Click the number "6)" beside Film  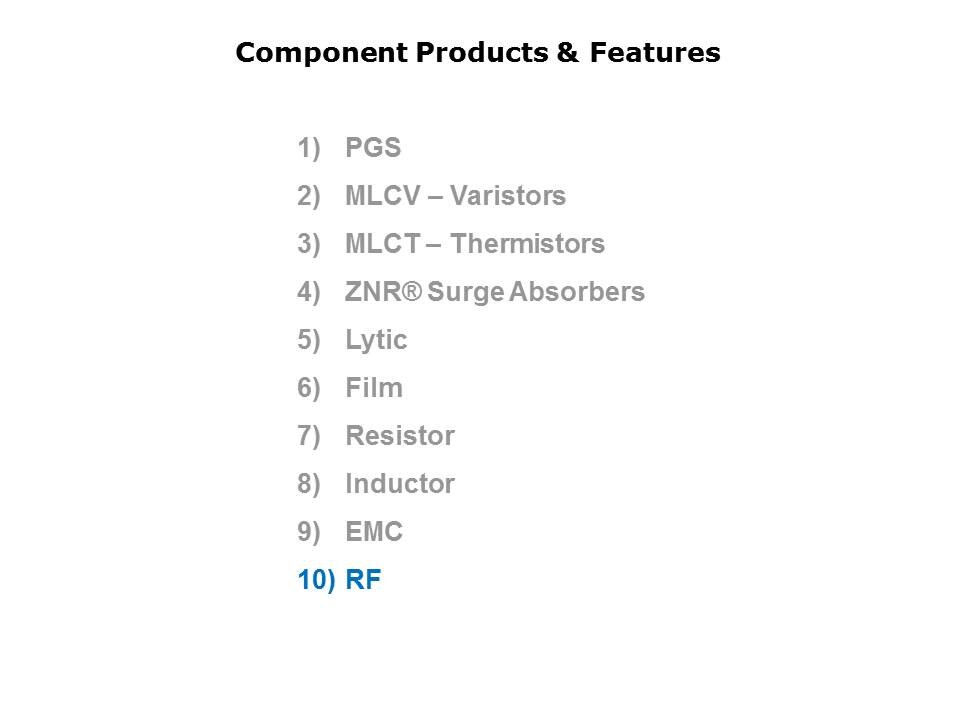(308, 389)
